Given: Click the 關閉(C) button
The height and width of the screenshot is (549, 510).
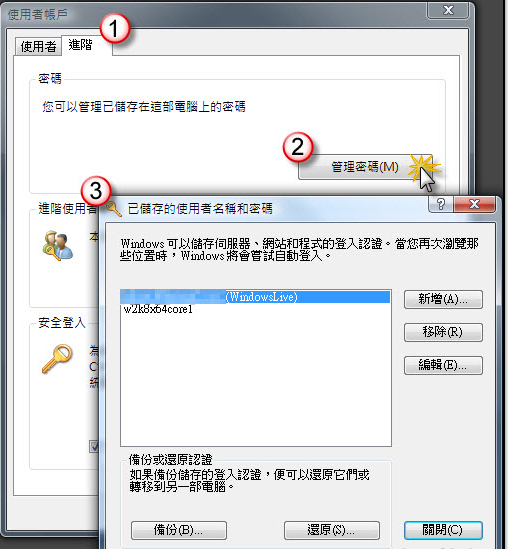Looking at the screenshot, I should click(x=443, y=530).
